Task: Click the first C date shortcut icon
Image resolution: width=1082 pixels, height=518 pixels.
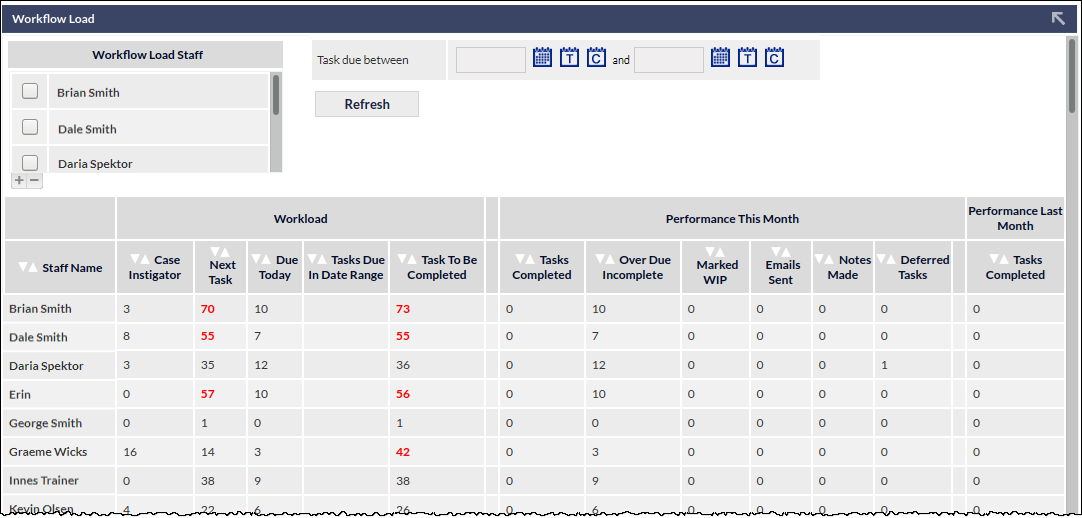Action: pos(596,57)
